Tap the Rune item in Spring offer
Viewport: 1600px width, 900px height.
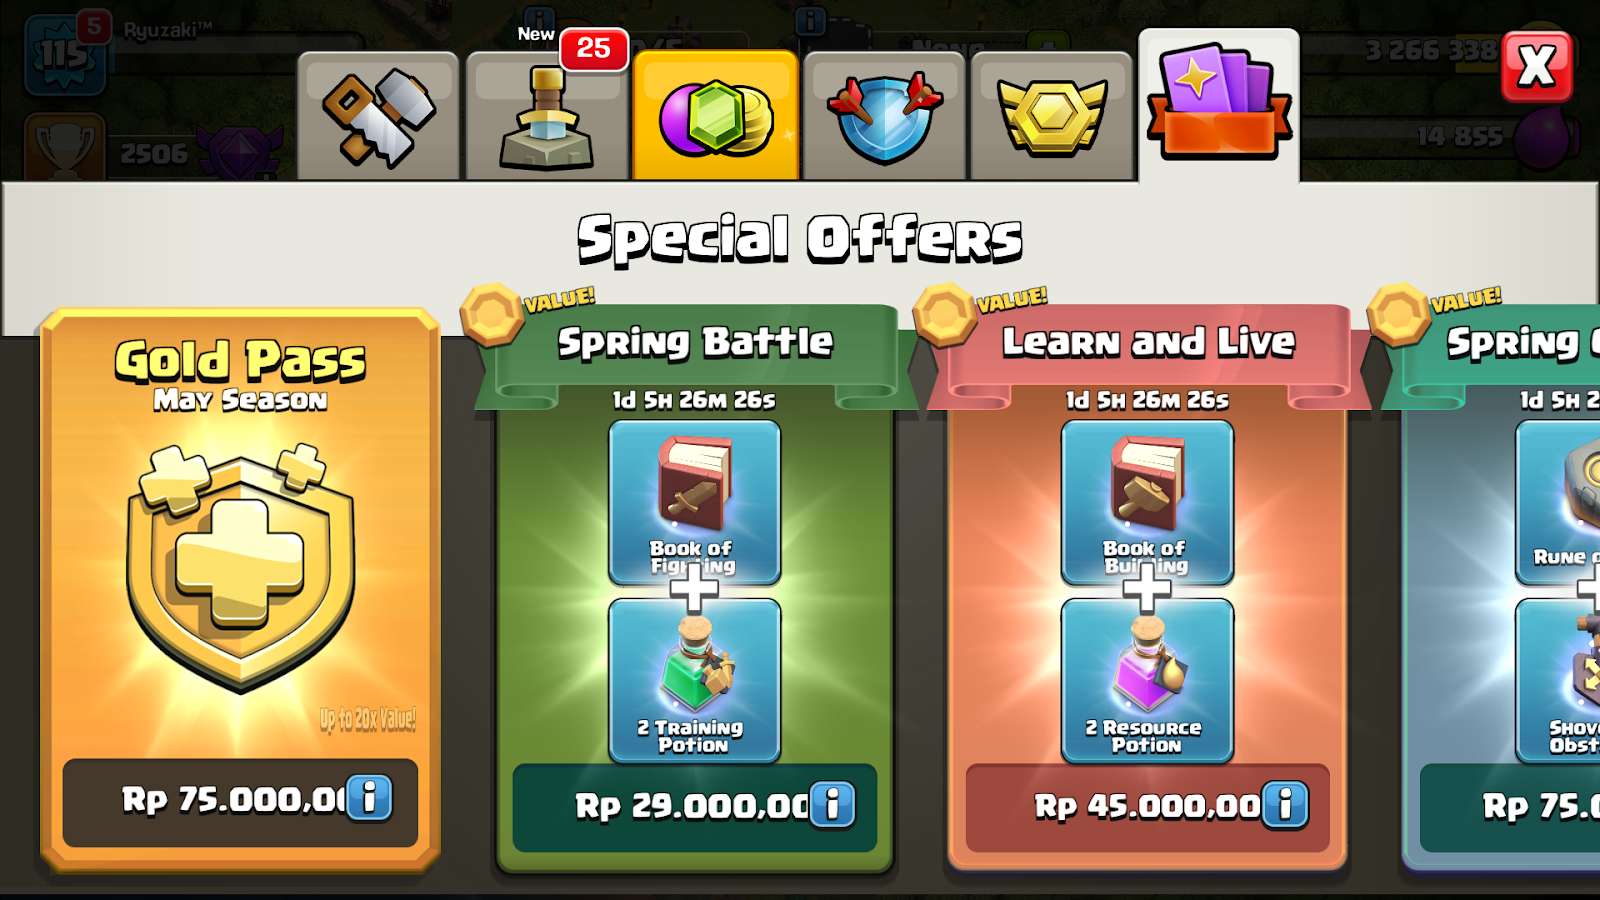(x=1558, y=502)
